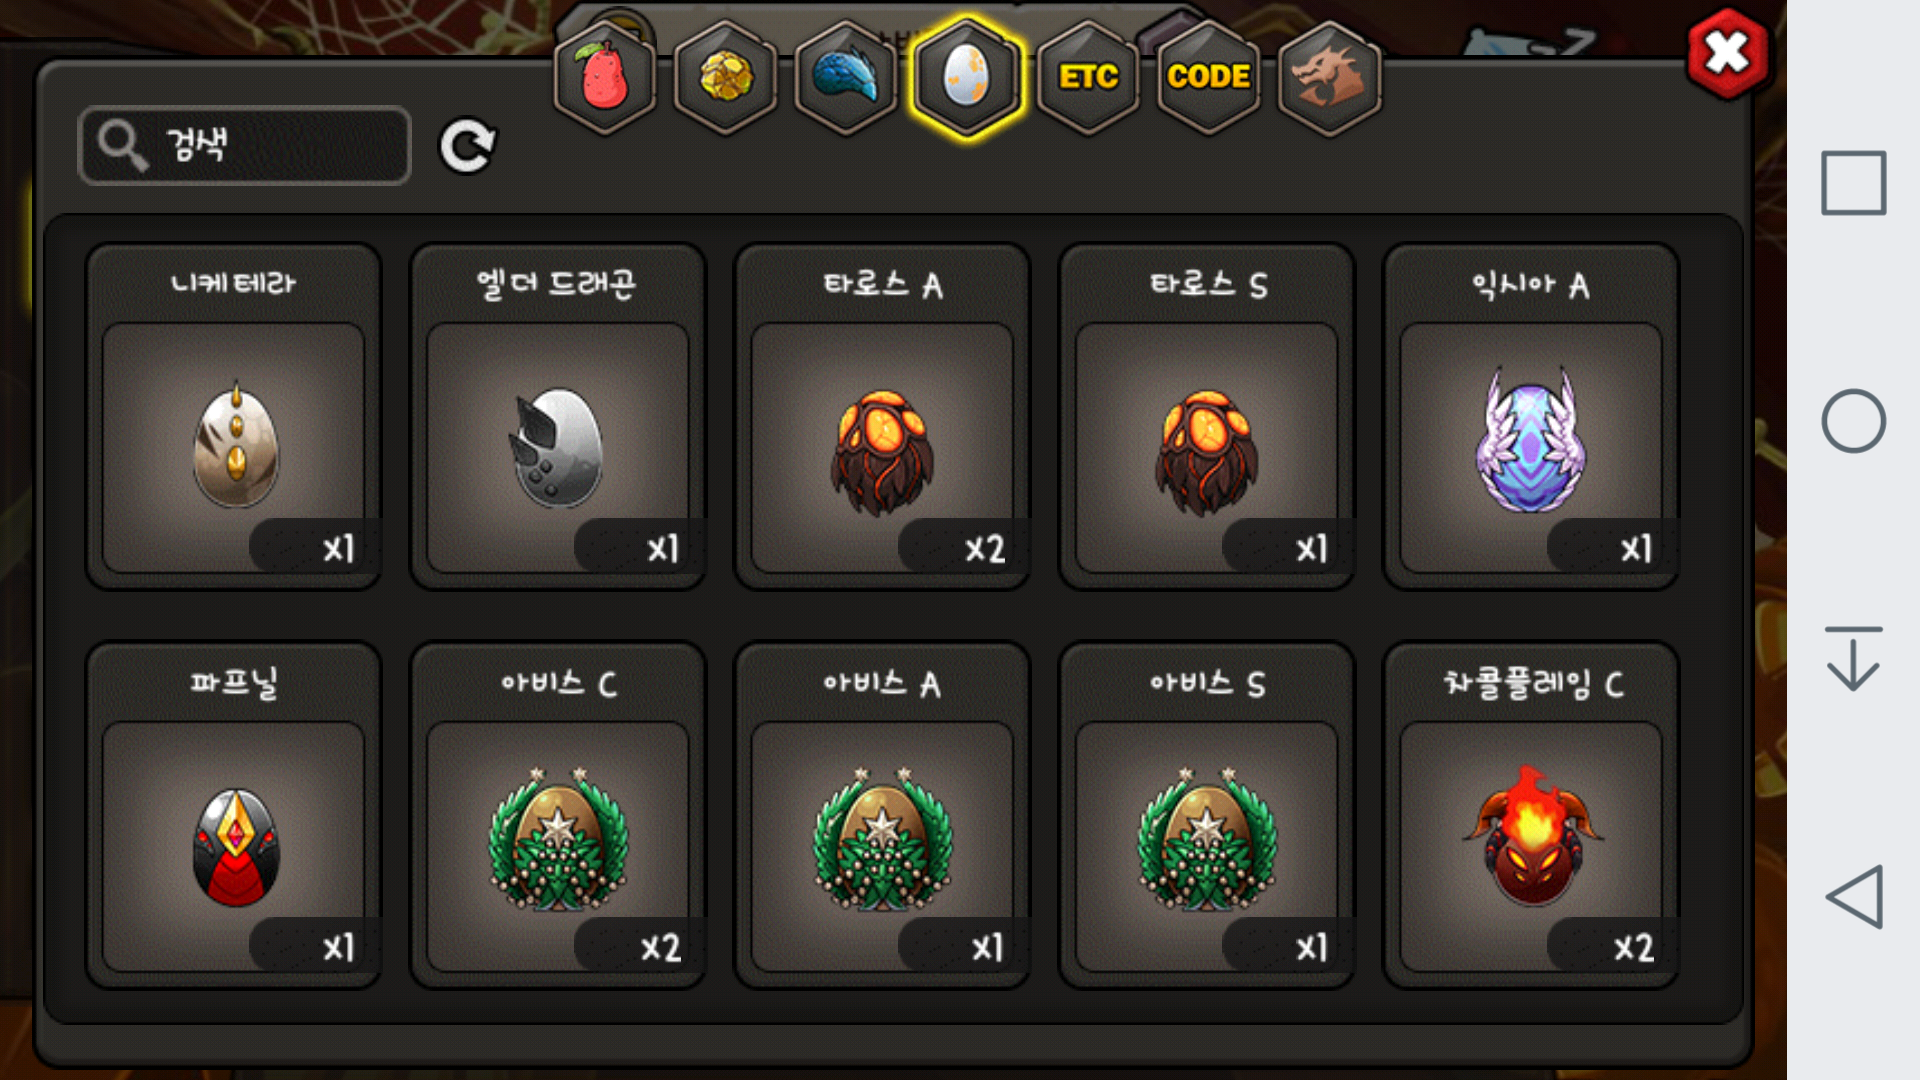Select the egg category tab
Image resolution: width=1920 pixels, height=1080 pixels.
[967, 77]
